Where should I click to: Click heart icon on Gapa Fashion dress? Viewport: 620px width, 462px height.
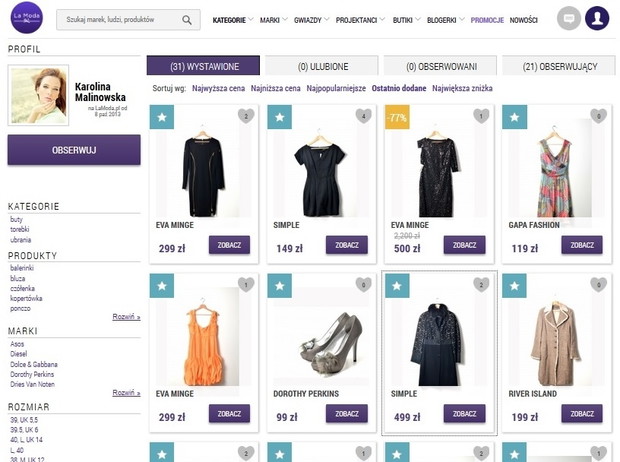click(x=598, y=116)
